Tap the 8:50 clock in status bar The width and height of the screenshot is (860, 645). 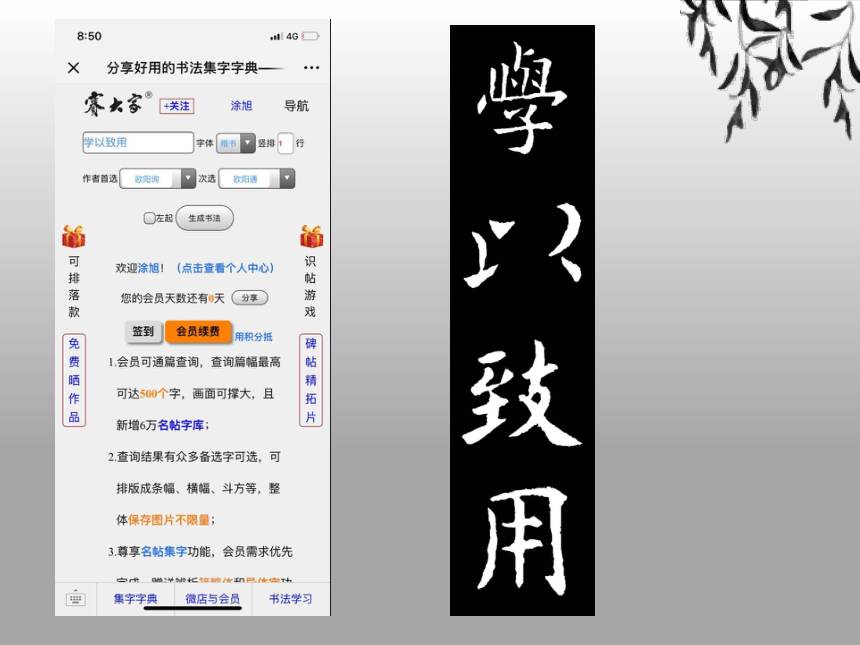(89, 36)
